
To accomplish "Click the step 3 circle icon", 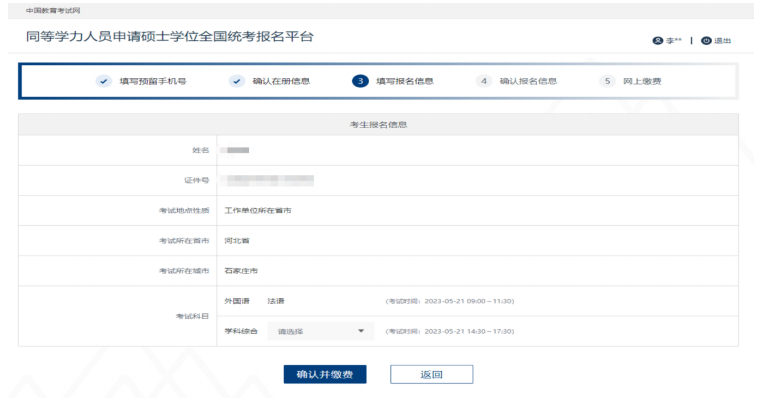I will pyautogui.click(x=360, y=81).
